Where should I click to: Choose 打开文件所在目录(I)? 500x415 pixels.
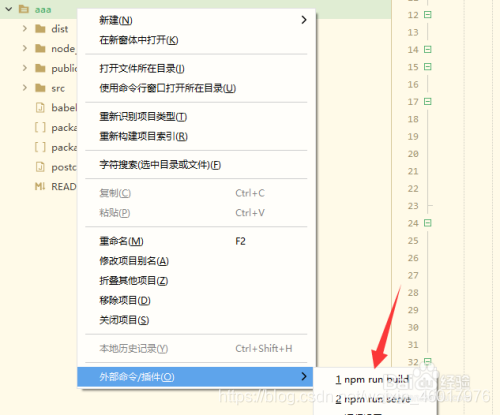197,69
